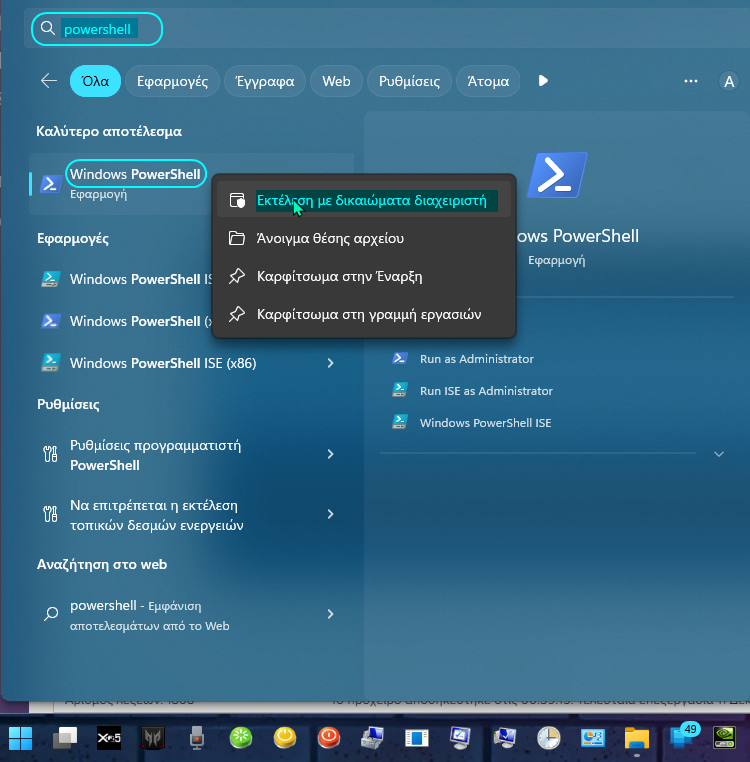This screenshot has width=750, height=762.
Task: Click the yellow power taskbar icon
Action: [285, 738]
